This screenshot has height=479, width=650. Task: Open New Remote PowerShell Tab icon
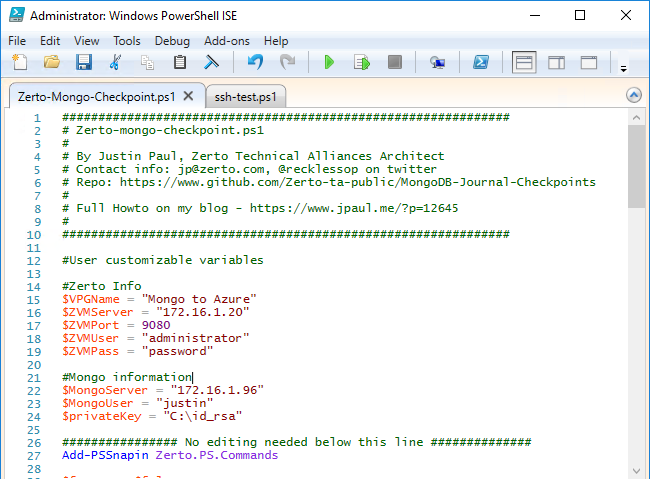(437, 63)
